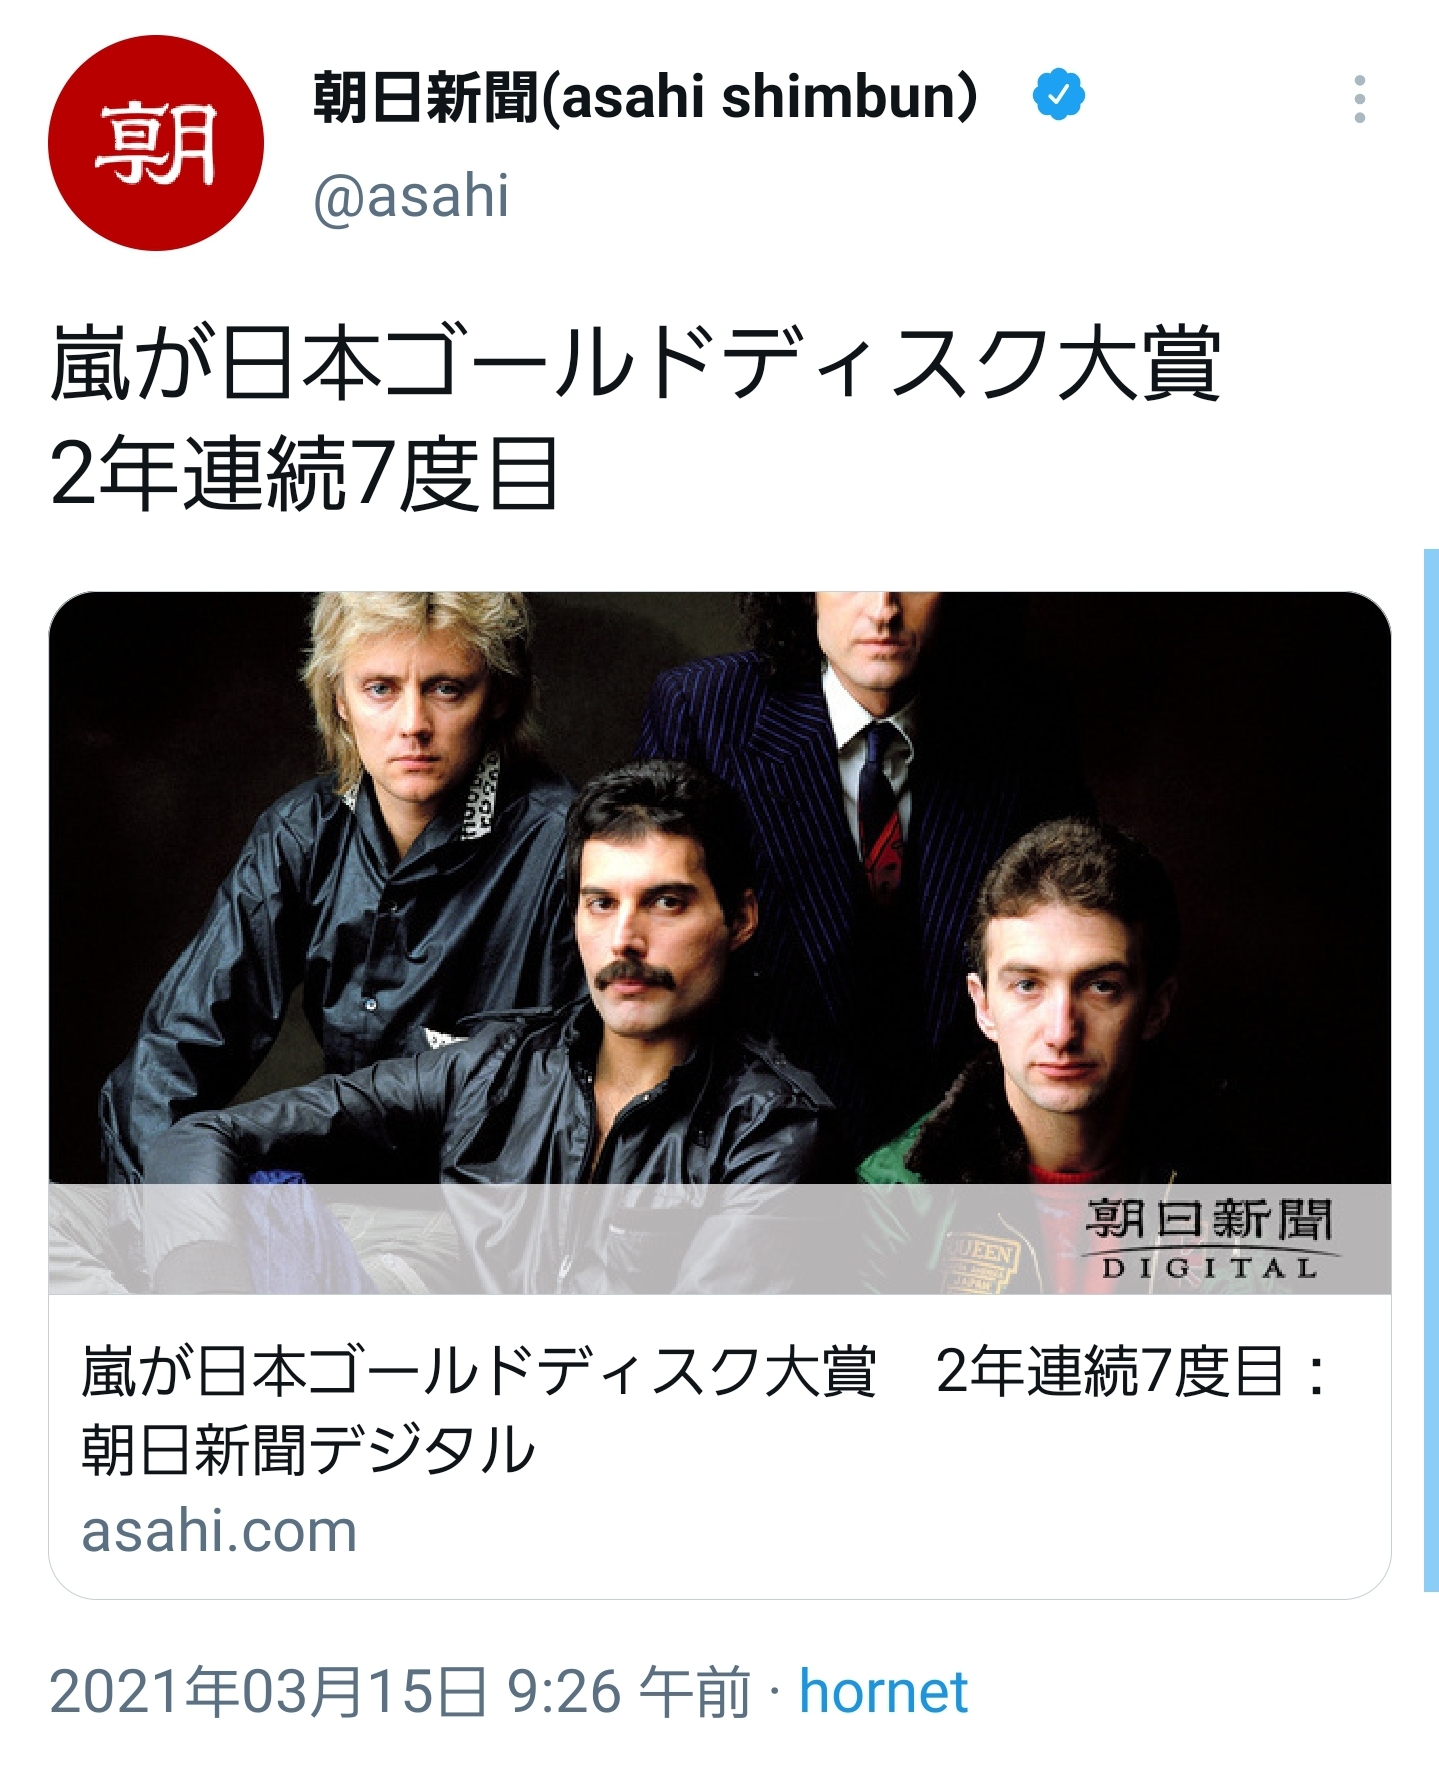Click the gray overlay bar on card image
Screen dimensions: 1439x1772
[720, 1239]
